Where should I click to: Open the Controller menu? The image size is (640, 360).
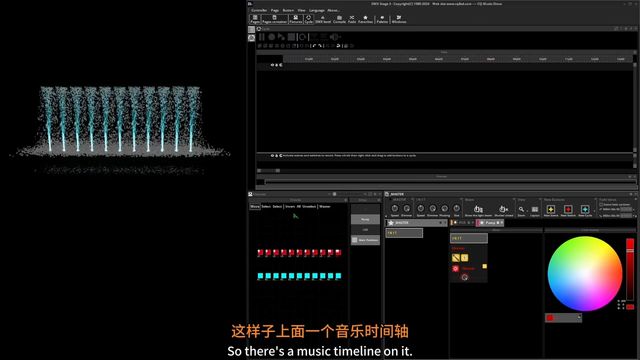pos(259,10)
